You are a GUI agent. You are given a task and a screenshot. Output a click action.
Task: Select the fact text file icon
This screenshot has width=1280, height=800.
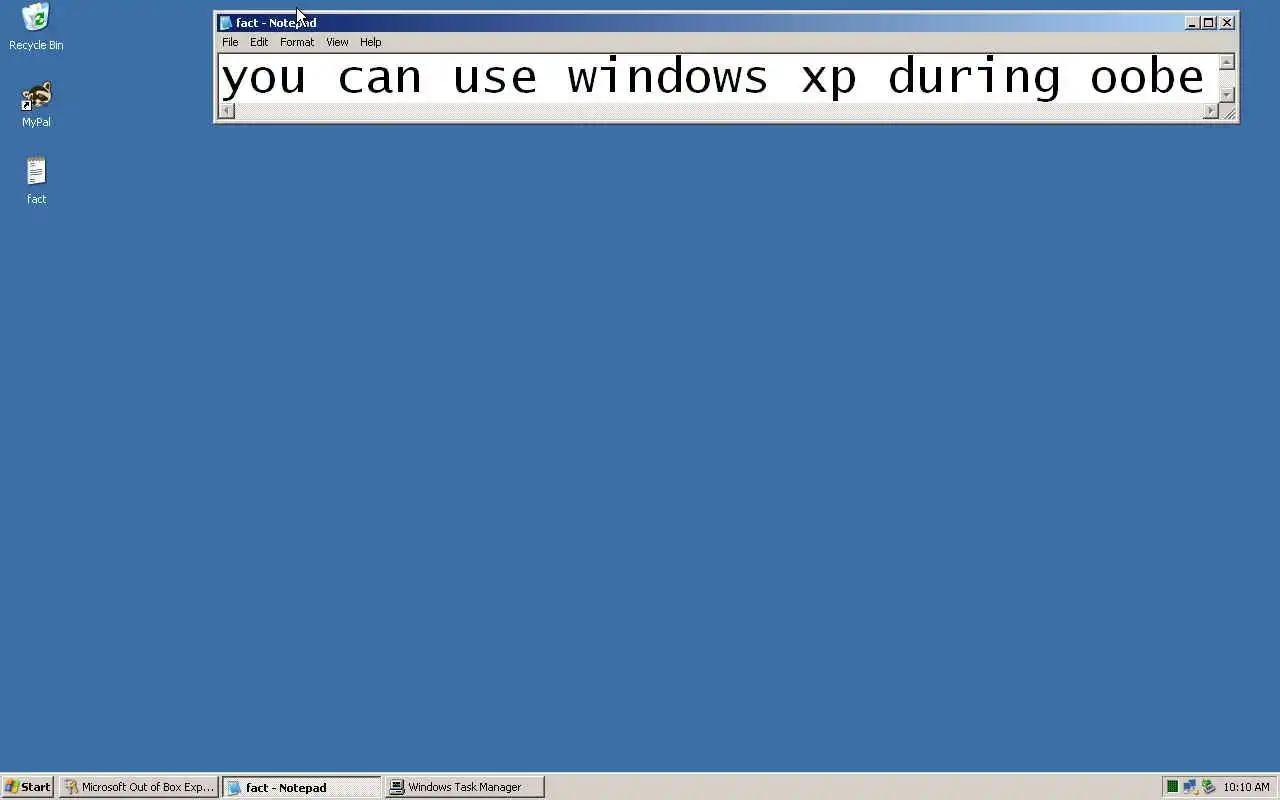coord(36,181)
